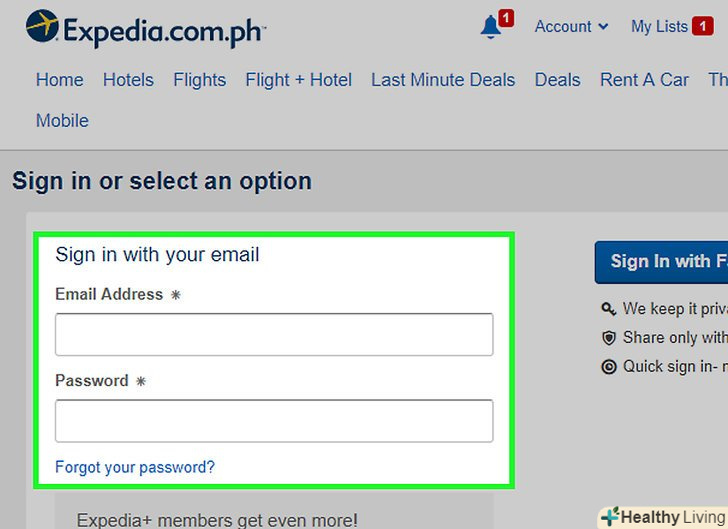Open the My Lists link
Image resolution: width=728 pixels, height=529 pixels.
659,27
